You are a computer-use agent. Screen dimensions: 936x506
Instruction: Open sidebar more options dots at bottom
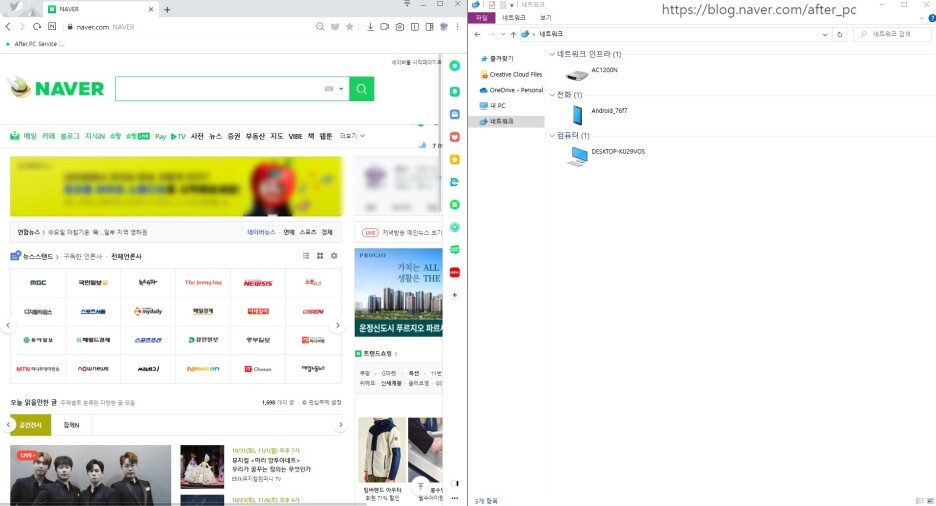click(x=454, y=498)
